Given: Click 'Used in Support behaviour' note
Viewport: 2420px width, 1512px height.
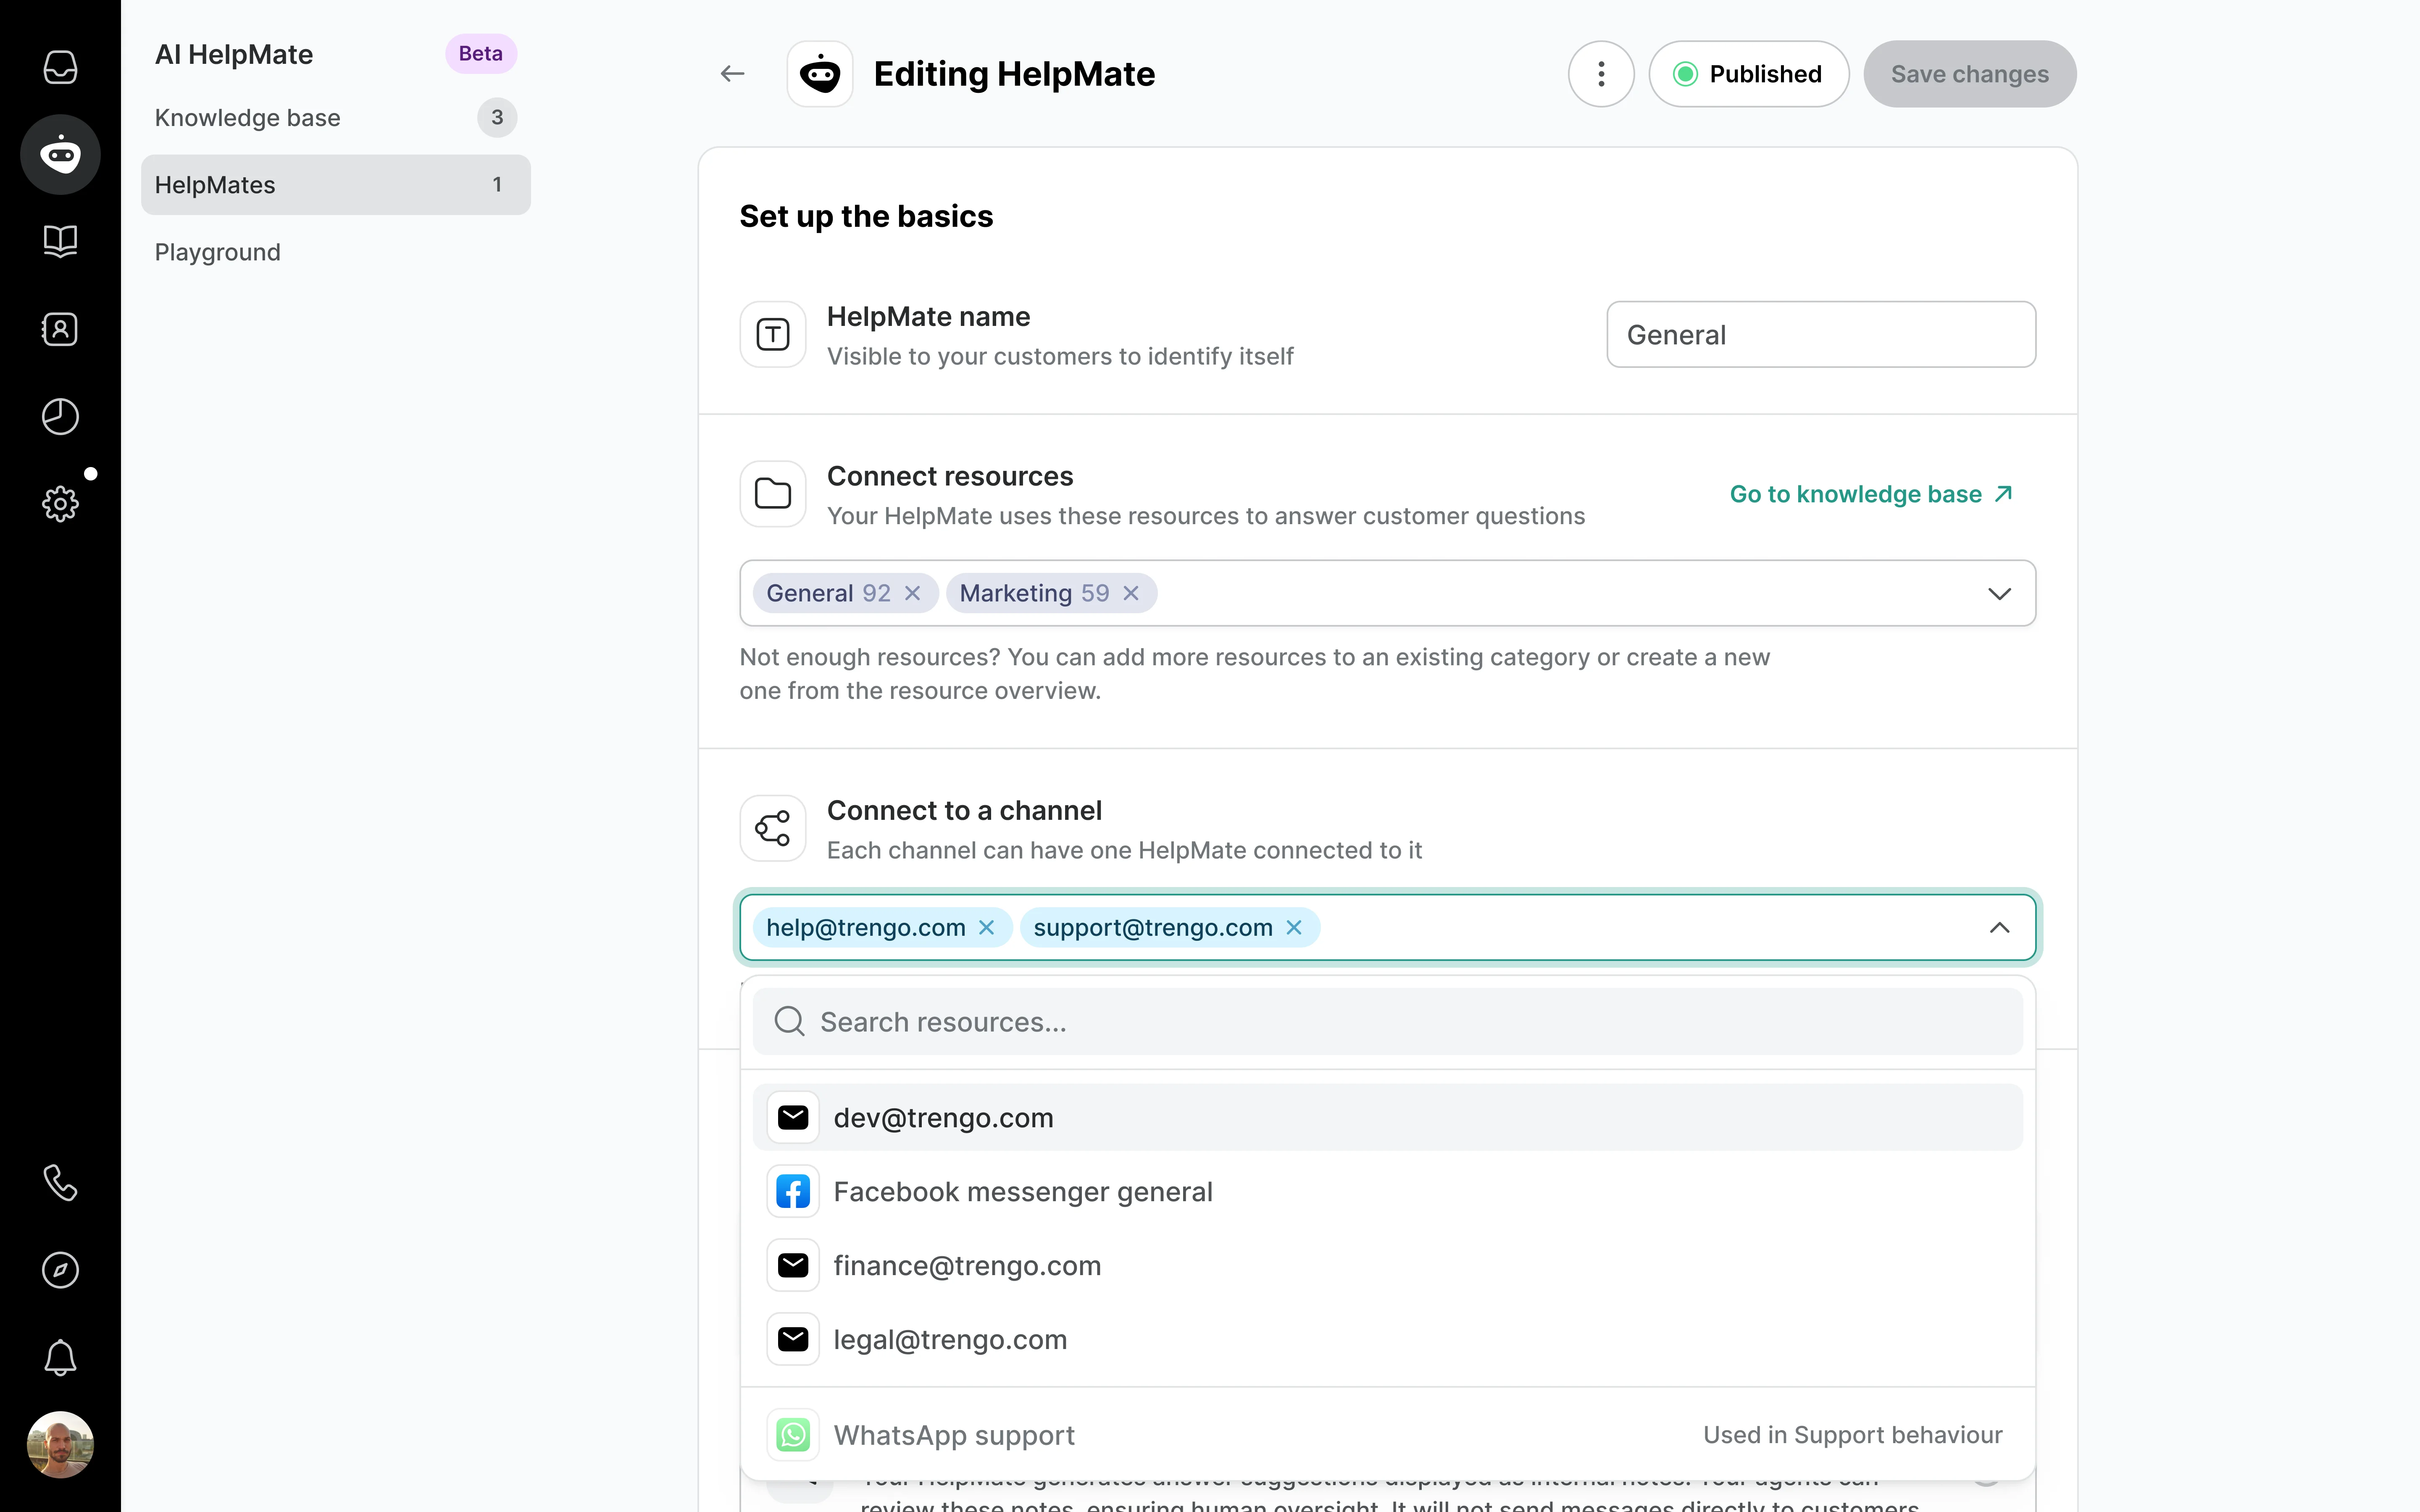Looking at the screenshot, I should (1853, 1435).
